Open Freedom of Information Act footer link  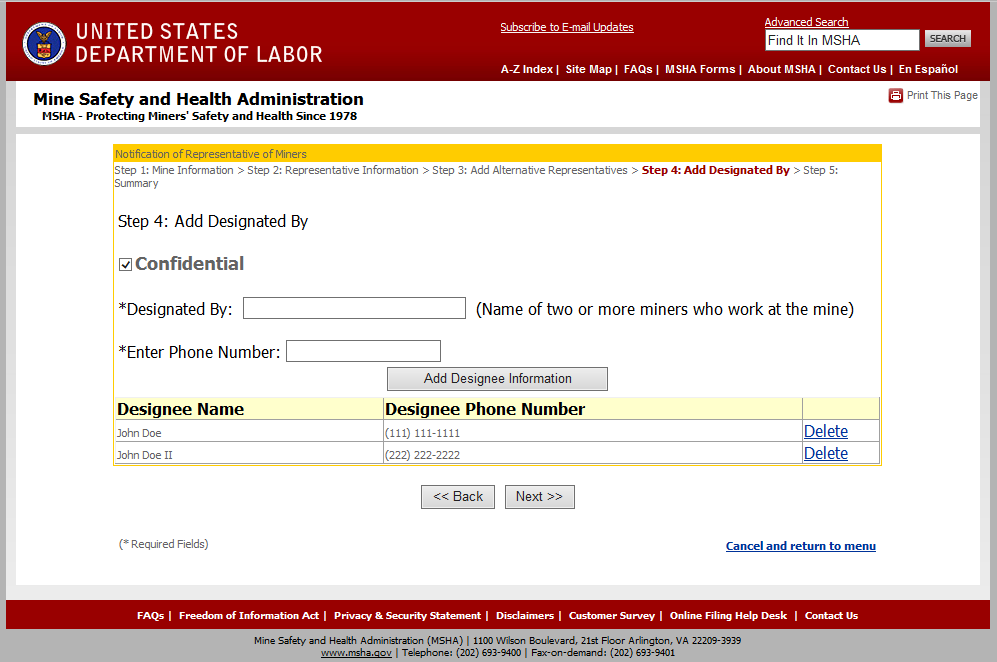249,616
